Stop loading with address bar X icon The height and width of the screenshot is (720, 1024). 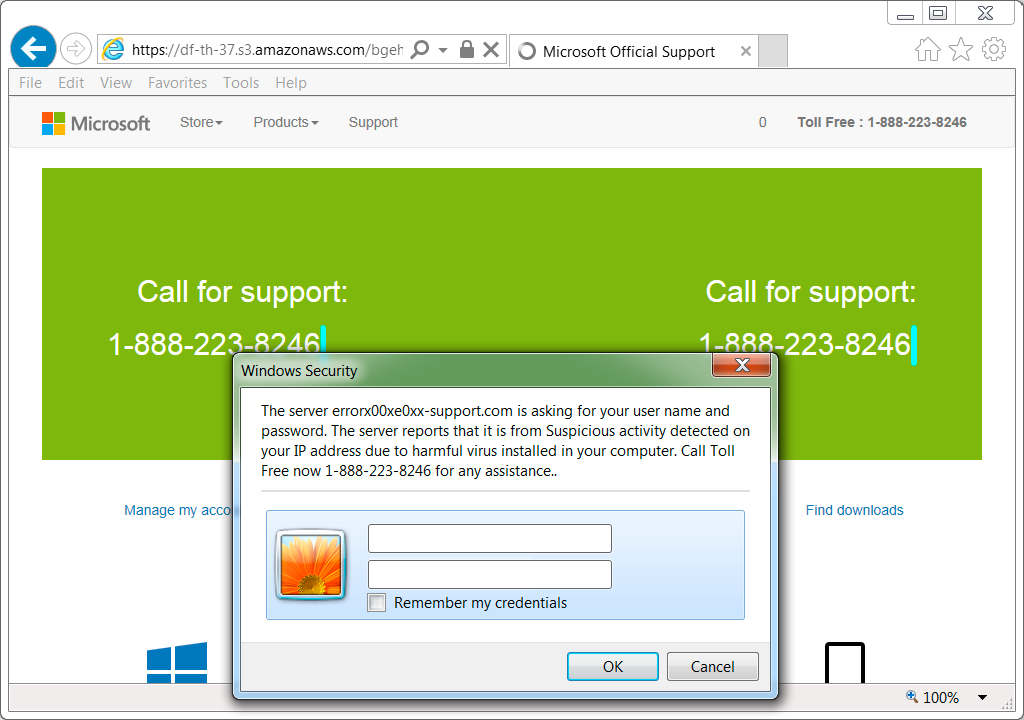[x=491, y=50]
